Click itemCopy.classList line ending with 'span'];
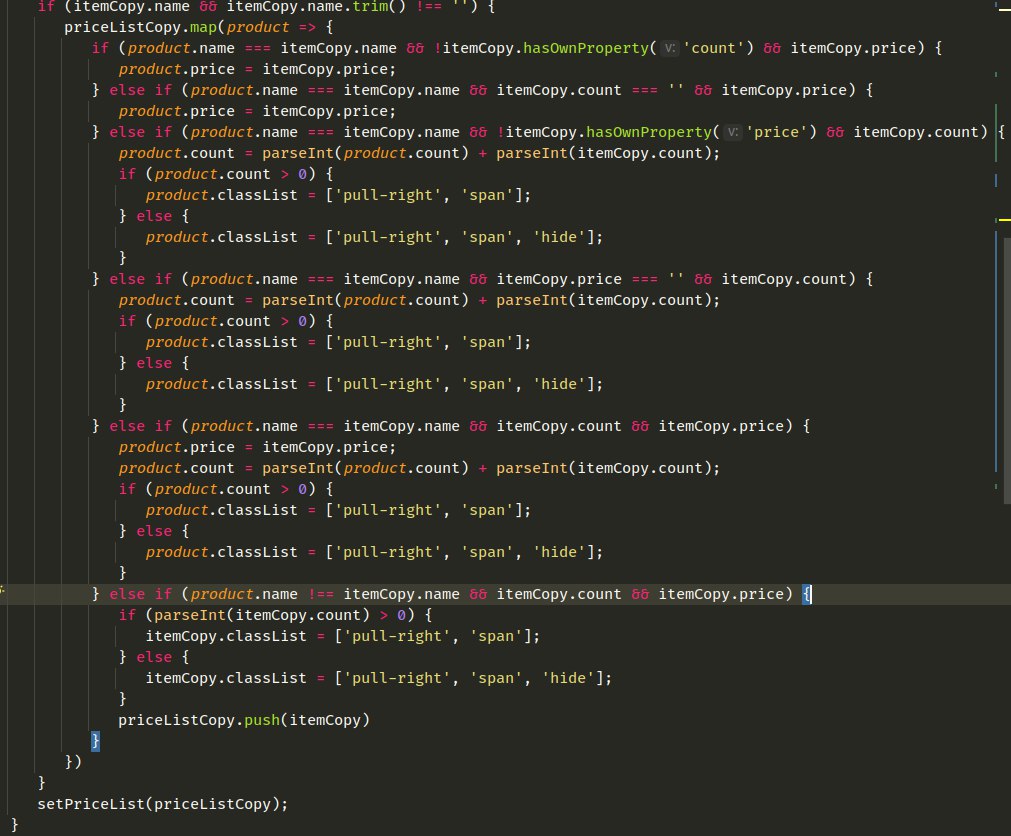This screenshot has width=1011, height=836. 342,636
